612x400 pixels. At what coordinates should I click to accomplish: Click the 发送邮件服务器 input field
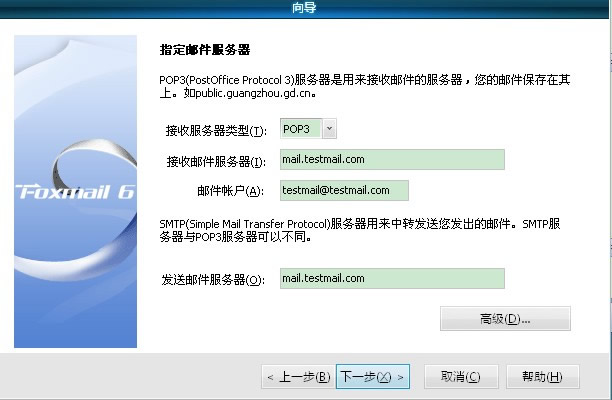[392, 279]
